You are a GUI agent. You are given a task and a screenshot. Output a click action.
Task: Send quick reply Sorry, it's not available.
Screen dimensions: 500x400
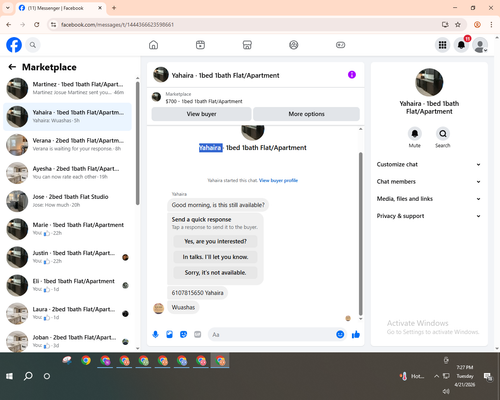[215, 273]
